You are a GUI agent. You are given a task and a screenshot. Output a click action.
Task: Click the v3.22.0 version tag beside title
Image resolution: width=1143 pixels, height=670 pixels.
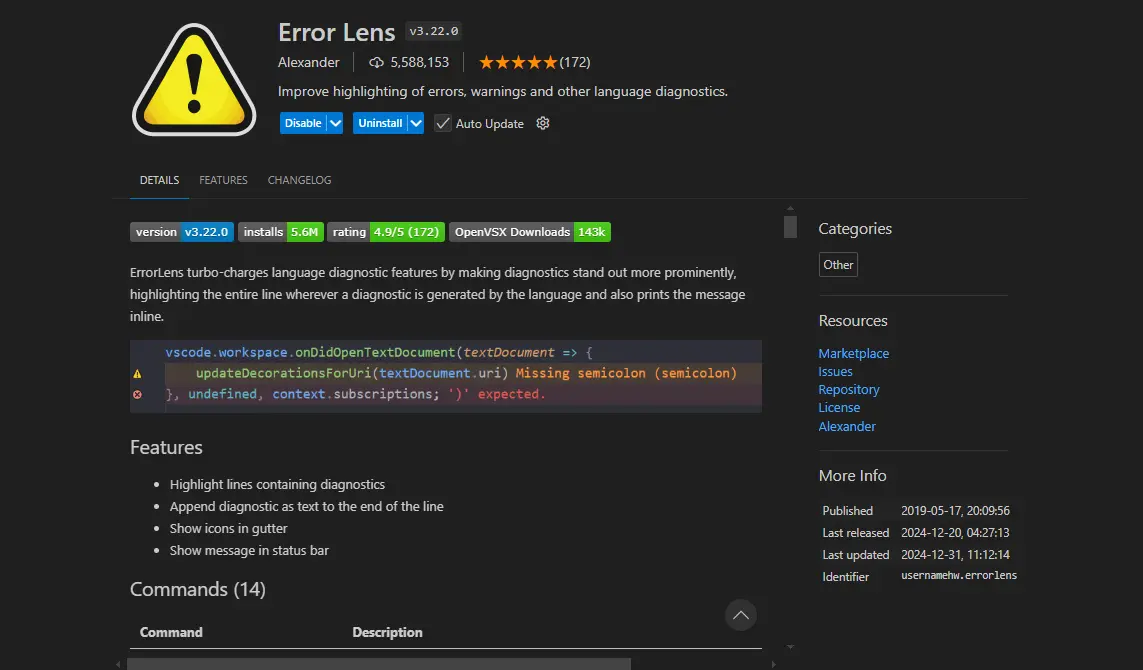pyautogui.click(x=434, y=31)
